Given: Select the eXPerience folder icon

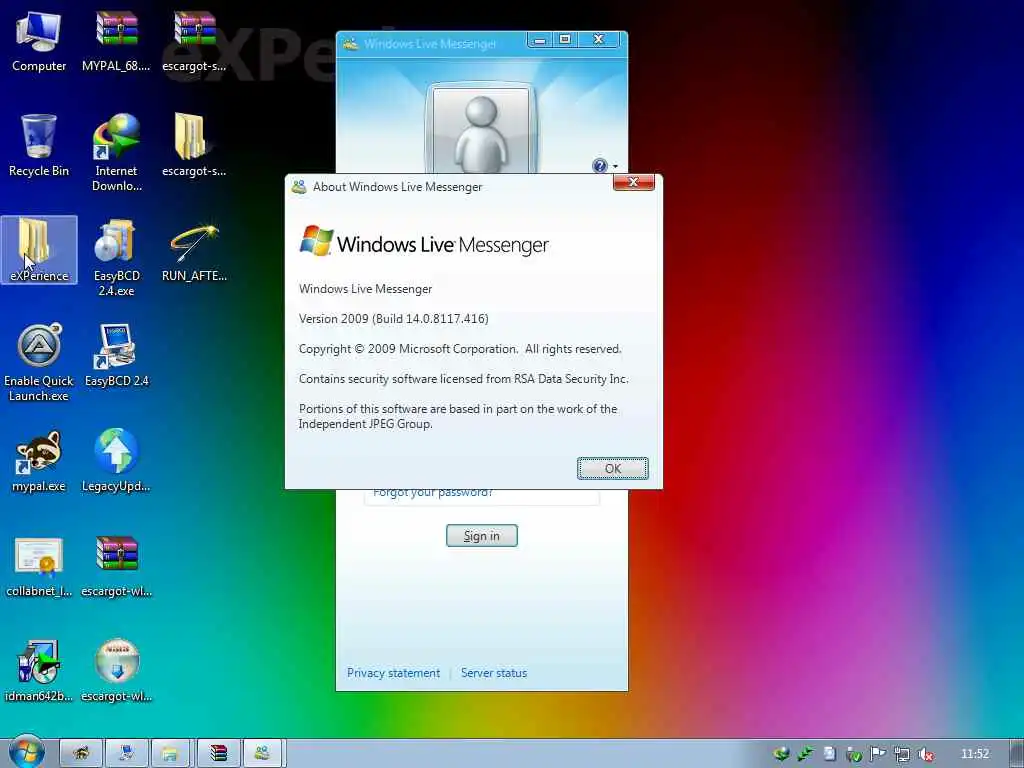Looking at the screenshot, I should [x=39, y=250].
